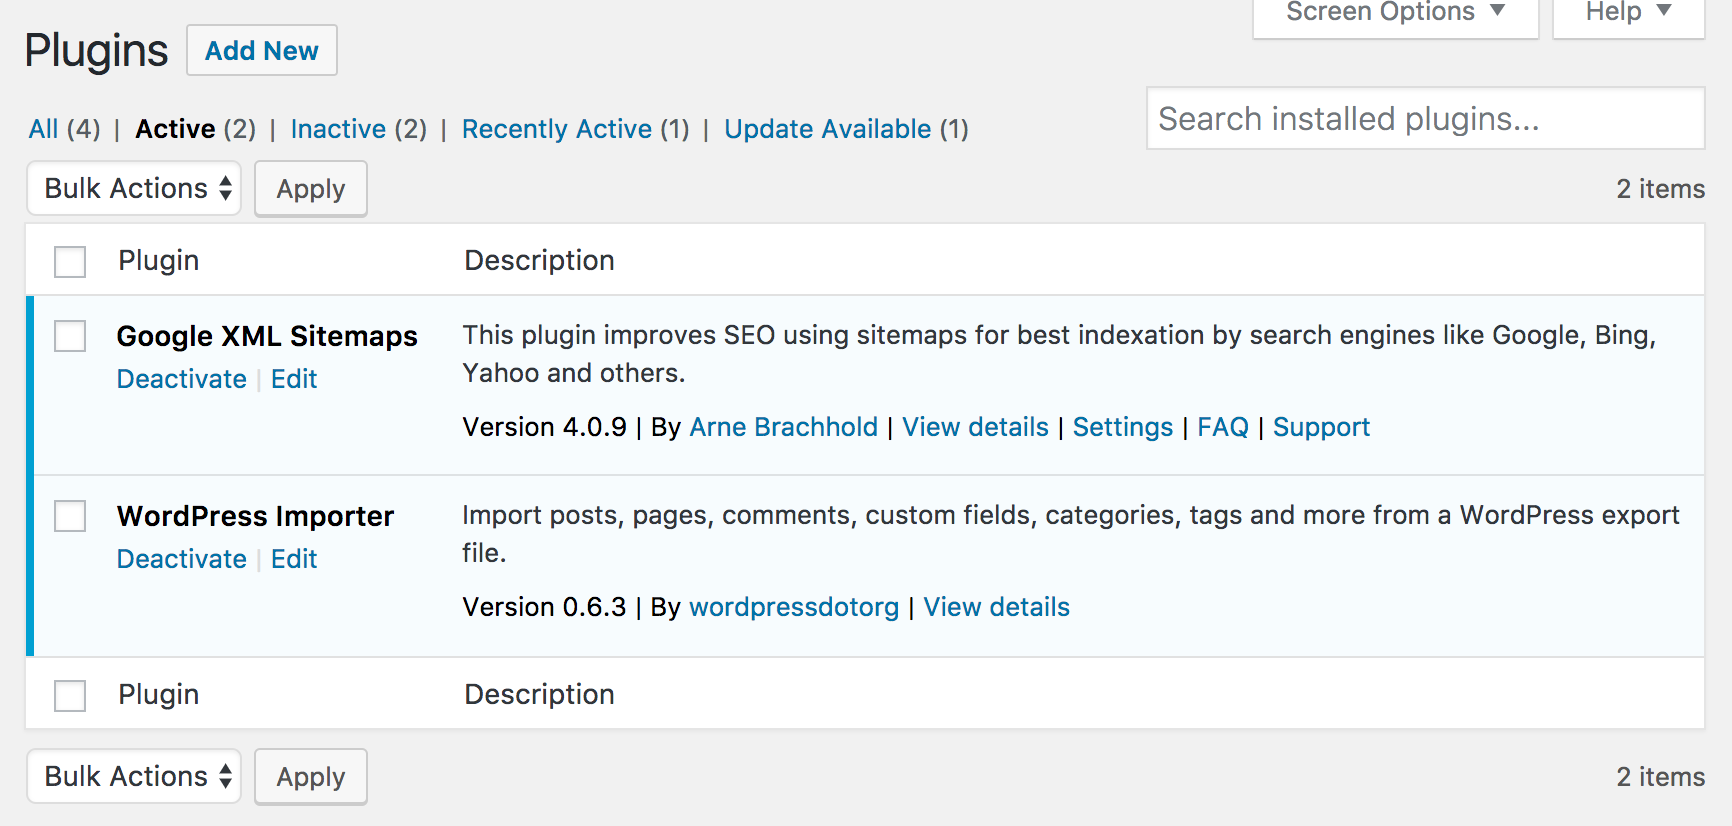This screenshot has height=826, width=1732.
Task: Click the bottom '2 items' count
Action: (1660, 777)
